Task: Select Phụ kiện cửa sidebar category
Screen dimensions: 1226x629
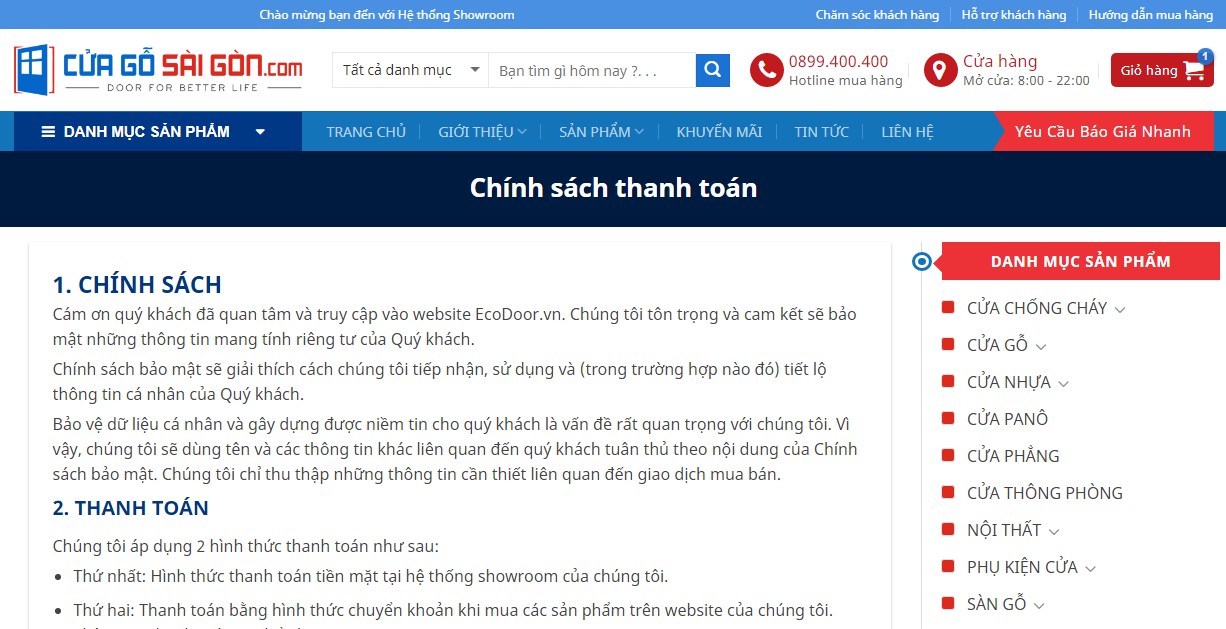Action: coord(1022,567)
